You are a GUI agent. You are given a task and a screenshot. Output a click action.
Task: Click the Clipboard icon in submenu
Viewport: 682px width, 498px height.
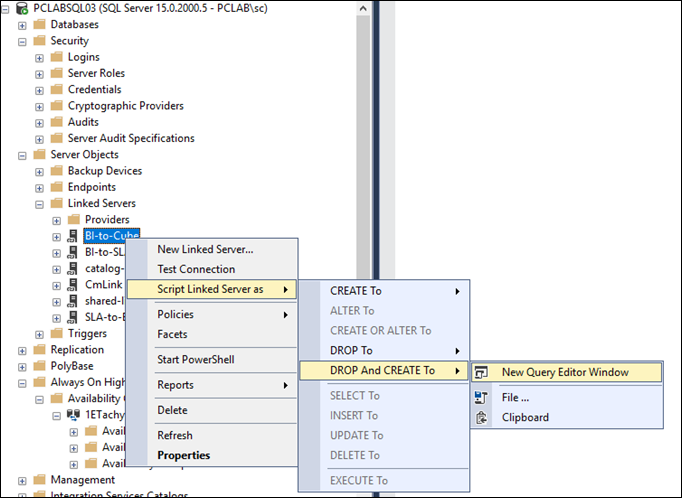click(x=482, y=418)
